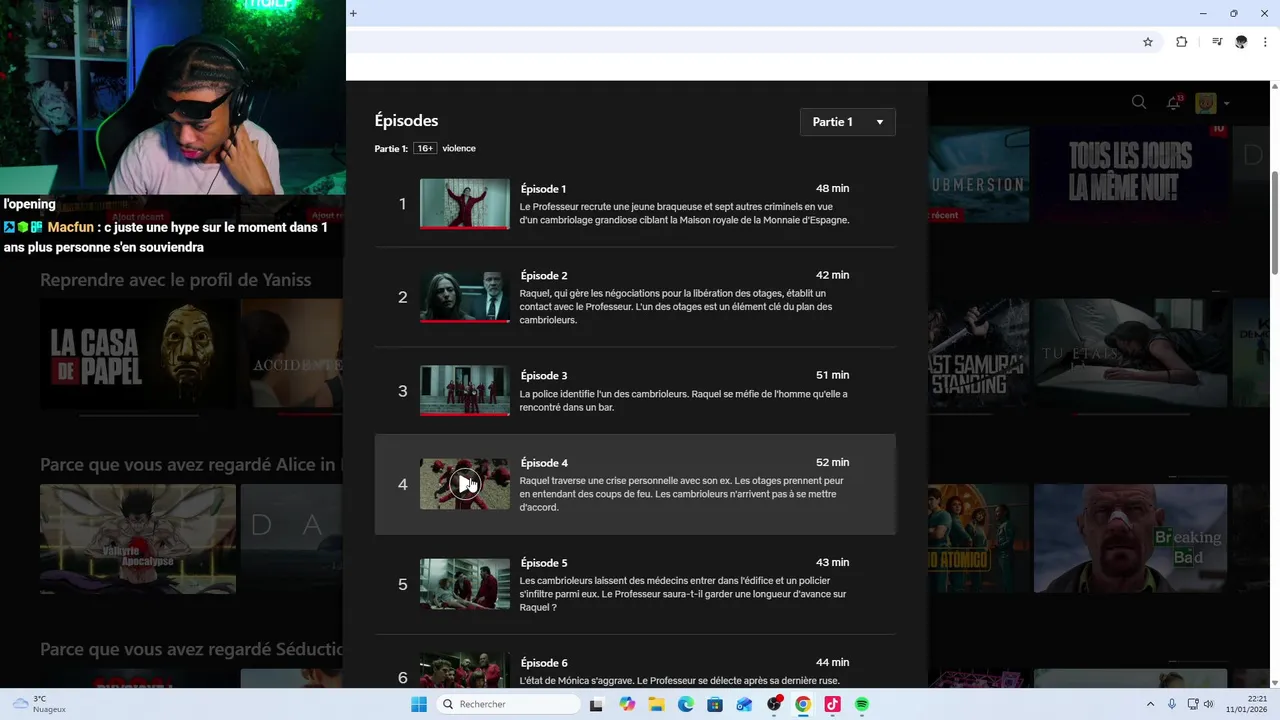The width and height of the screenshot is (1280, 720).
Task: Open Netflix search magnifier
Action: (1139, 102)
